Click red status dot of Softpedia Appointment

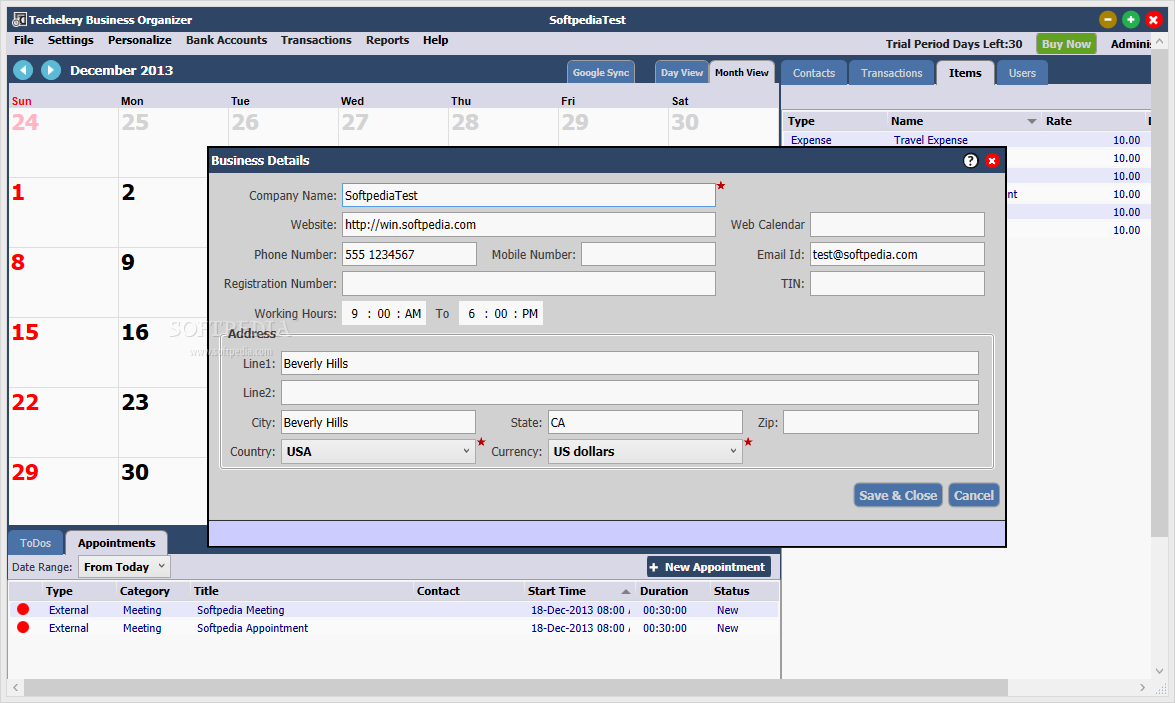23,627
